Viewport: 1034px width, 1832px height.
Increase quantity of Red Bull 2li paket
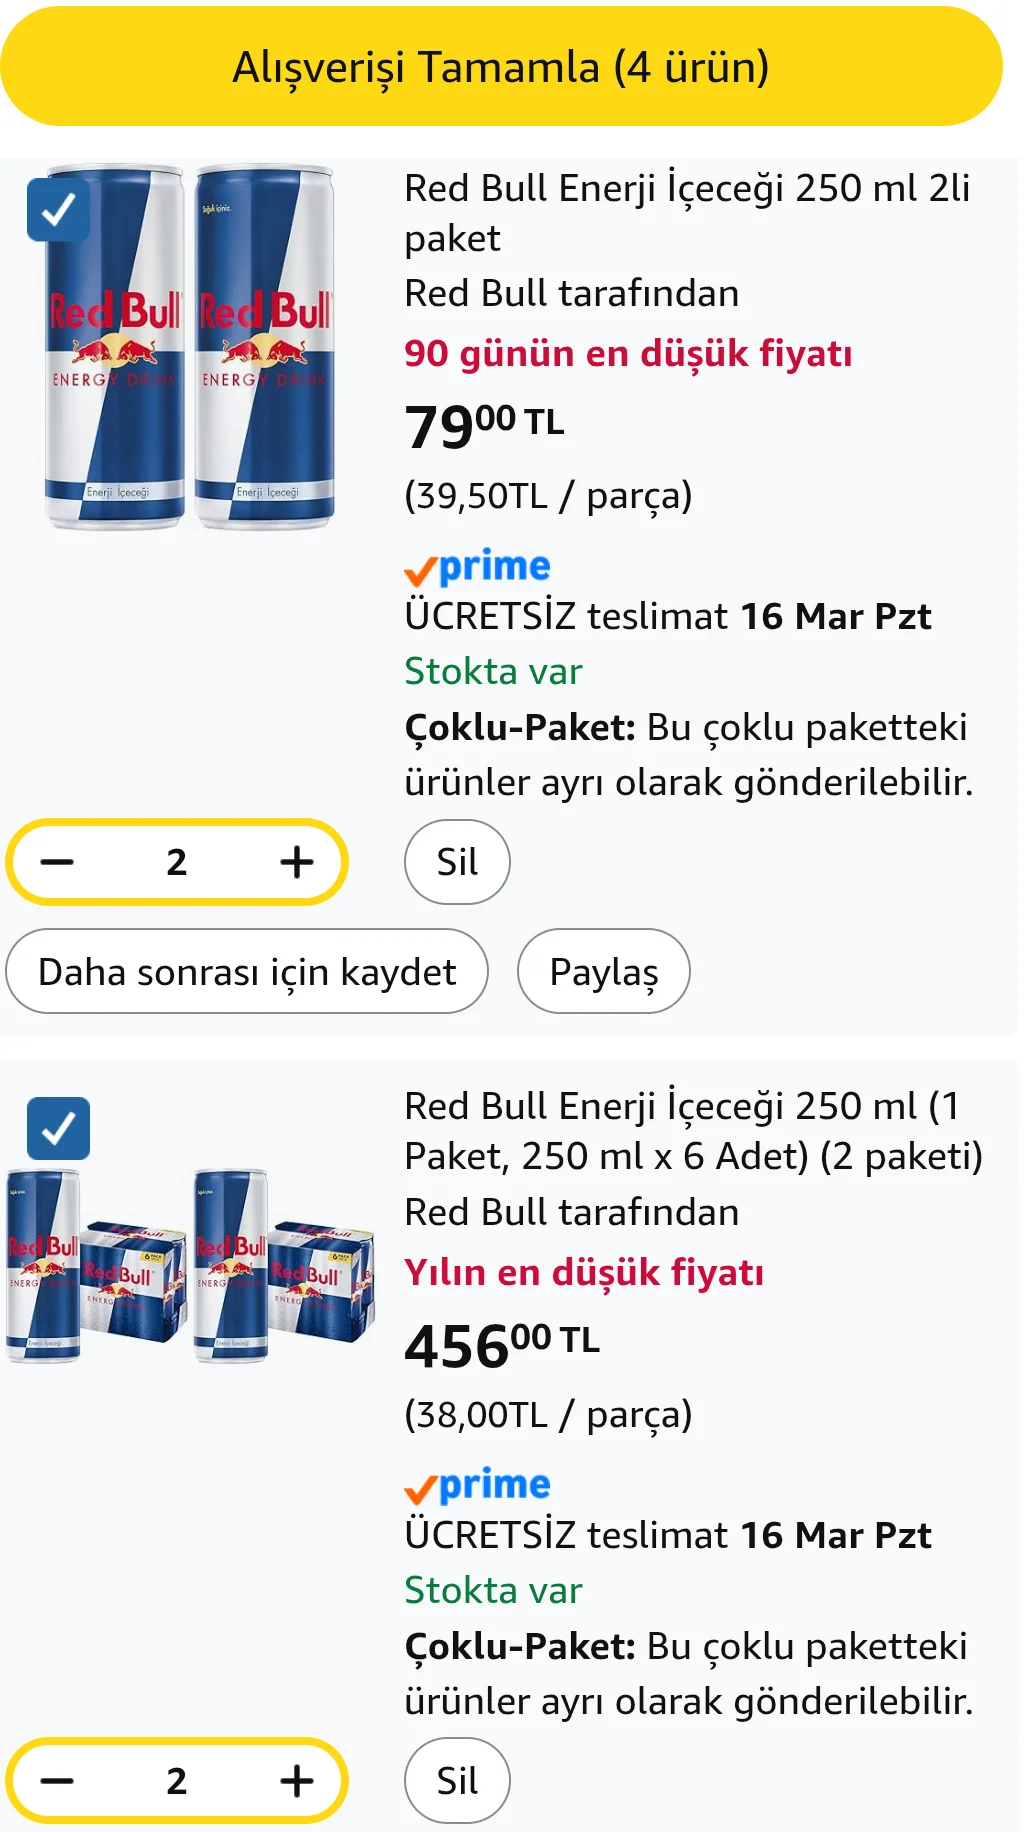coord(297,862)
